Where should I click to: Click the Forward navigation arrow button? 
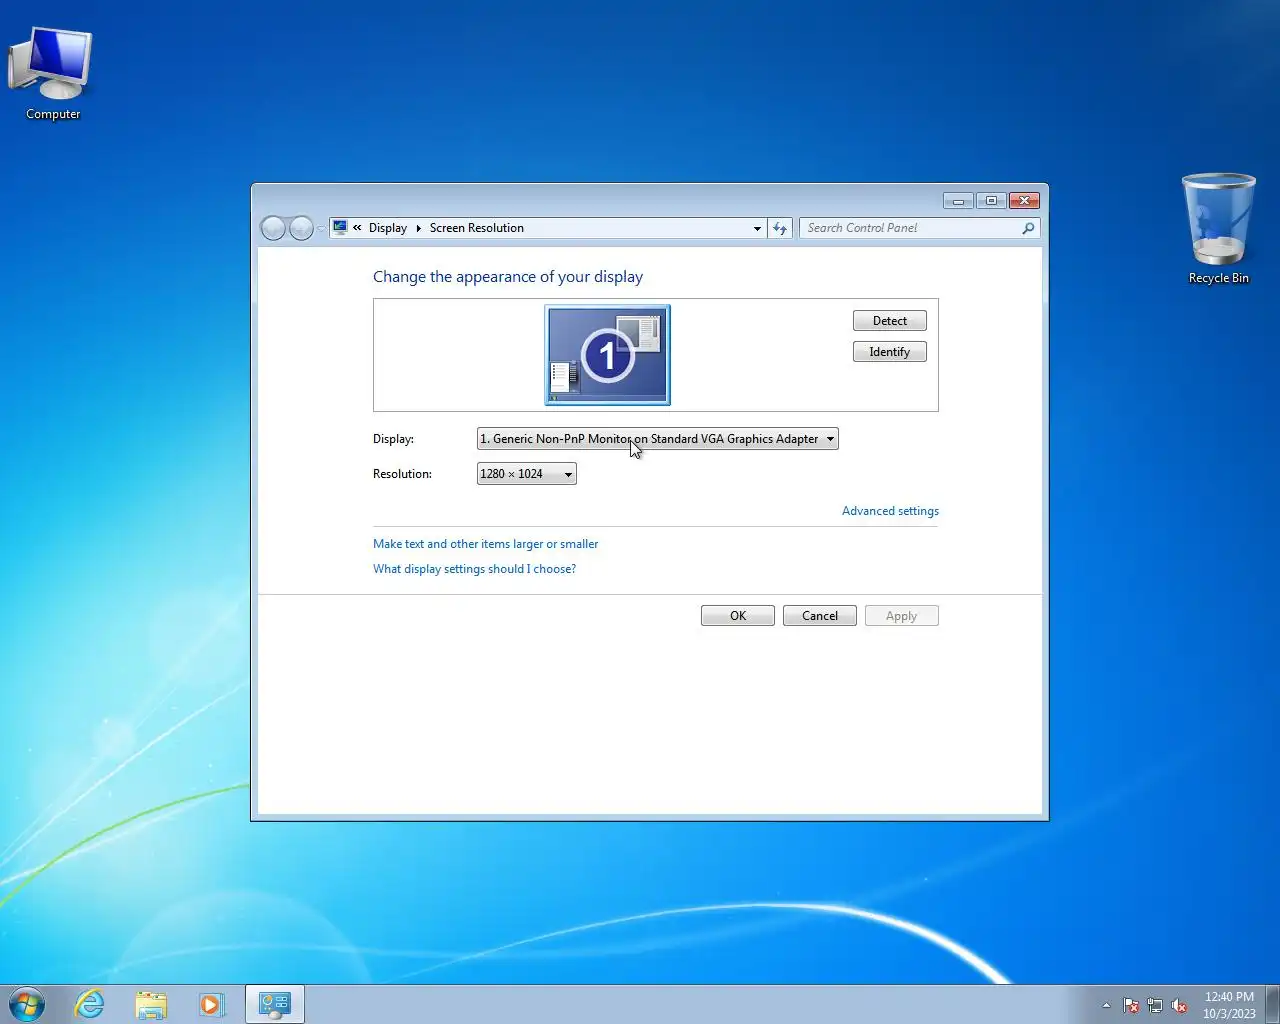(x=301, y=228)
